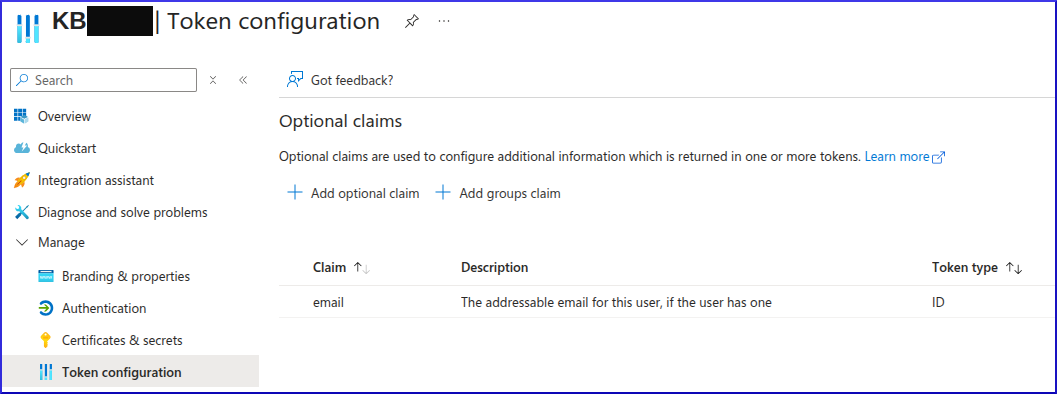Collapse the Manage section chevron

pyautogui.click(x=22, y=242)
